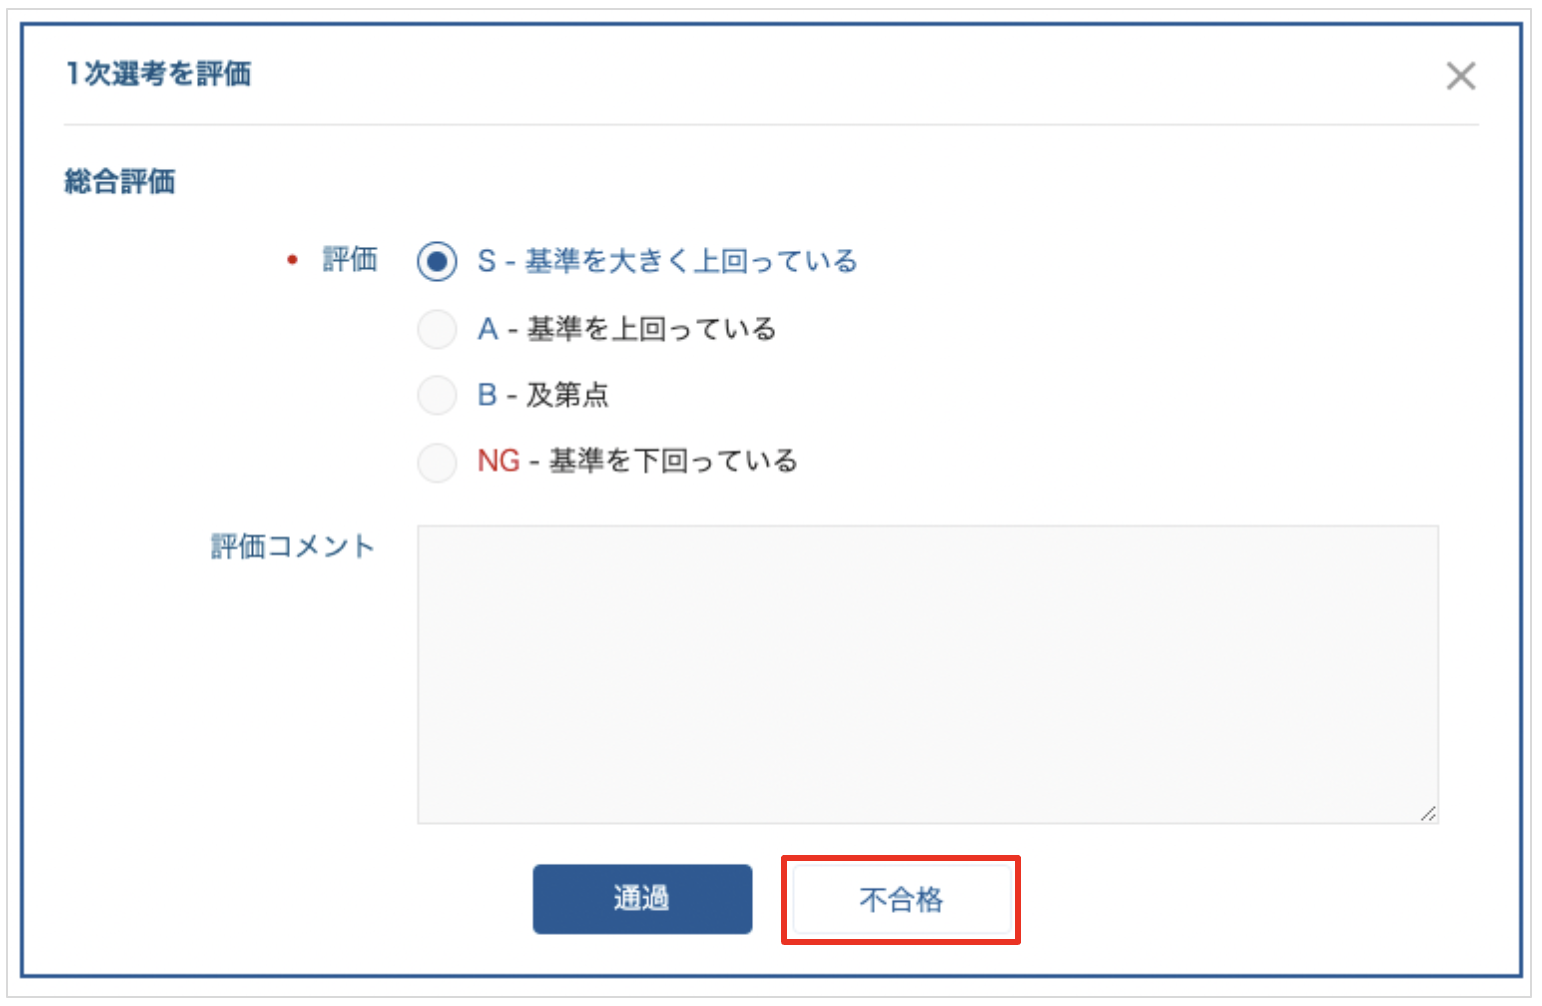The width and height of the screenshot is (1542, 1006).
Task: Select the NG rating radio button
Action: tap(437, 462)
